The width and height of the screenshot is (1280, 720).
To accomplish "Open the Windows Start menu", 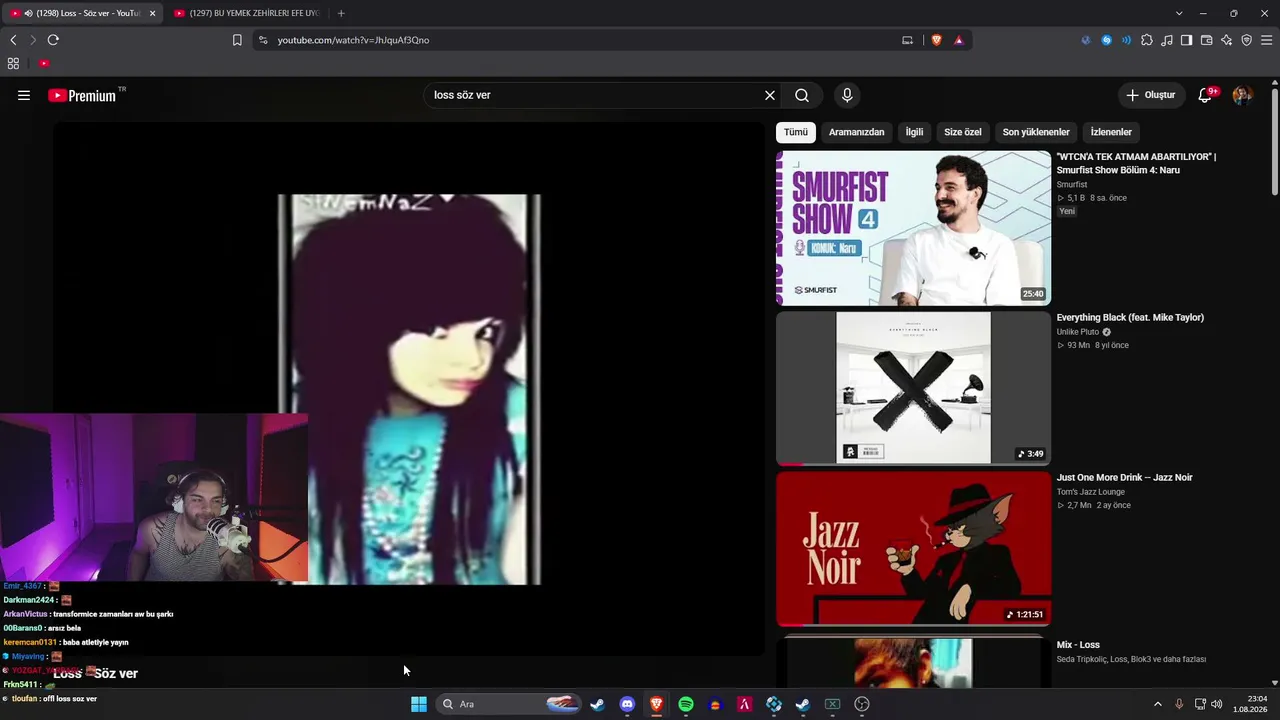I will click(419, 704).
